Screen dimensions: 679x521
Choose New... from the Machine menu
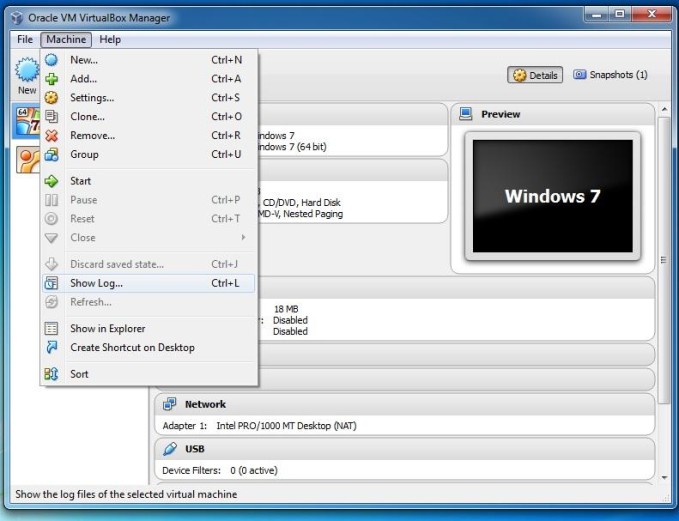click(148, 60)
